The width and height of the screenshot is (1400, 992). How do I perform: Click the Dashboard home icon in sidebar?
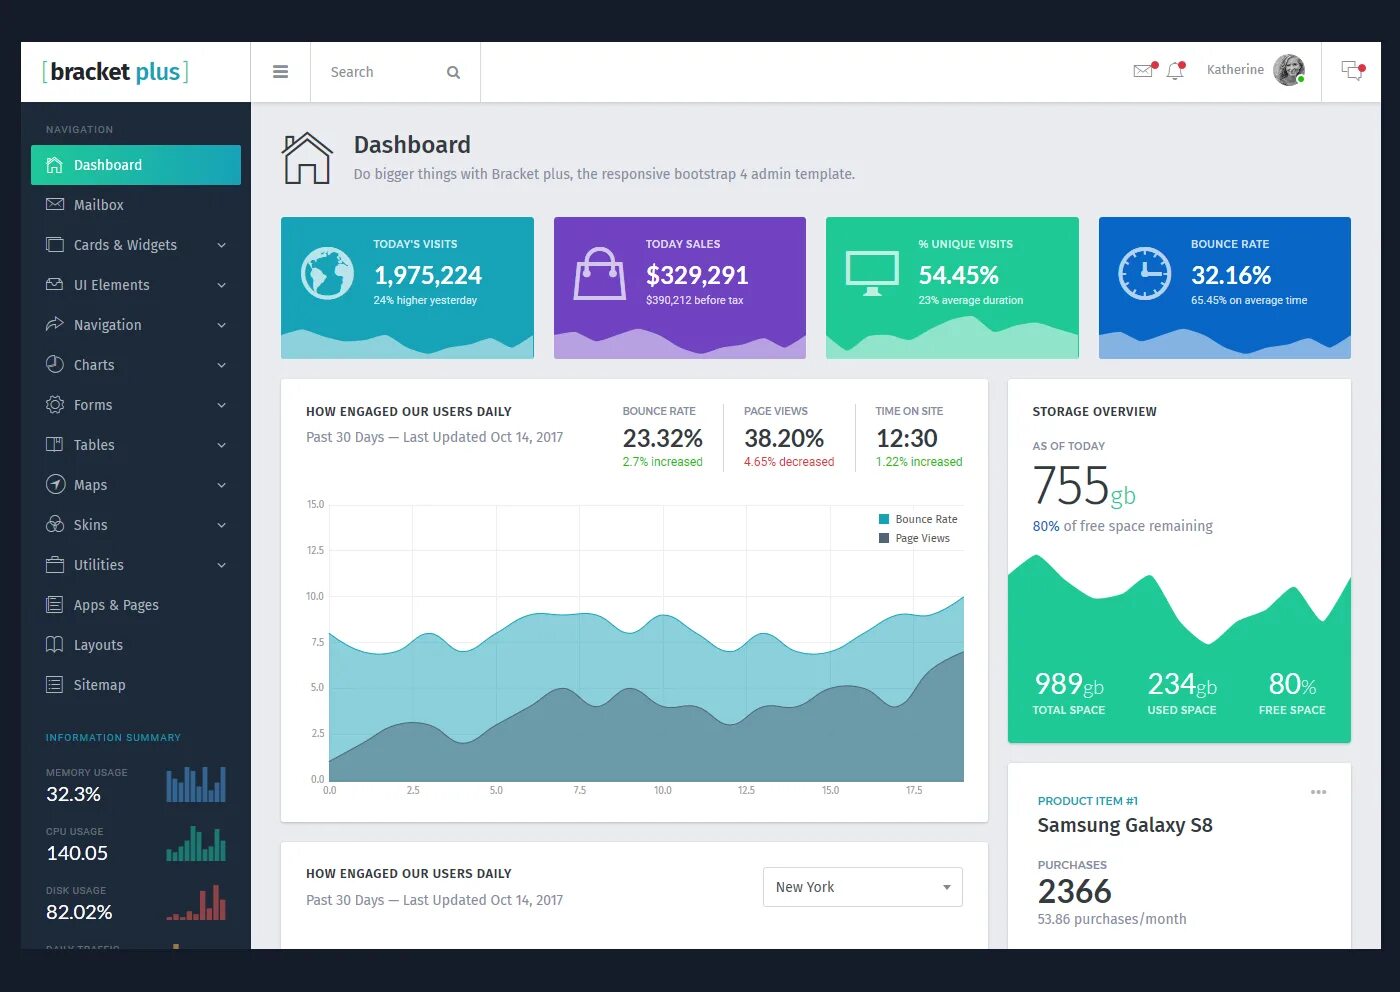[x=55, y=165]
